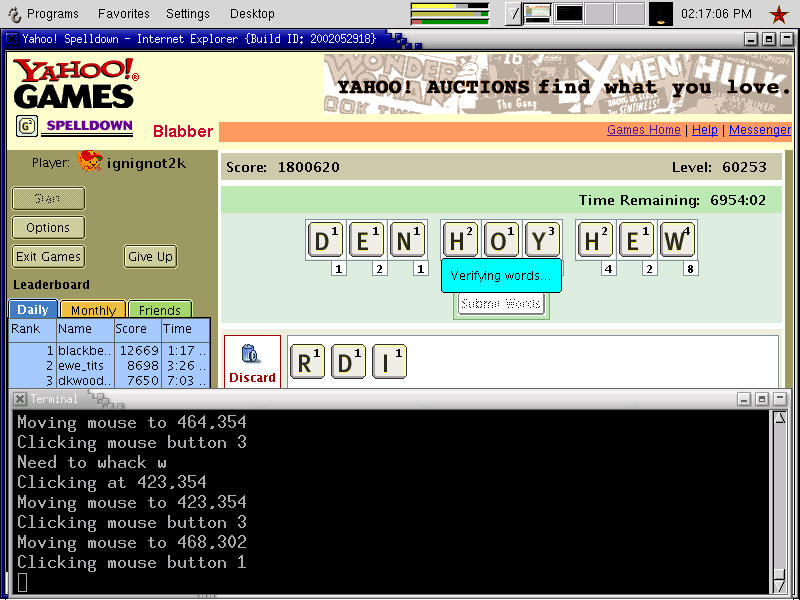
Task: Click the G2 Spelldown logo icon
Action: pos(27,126)
